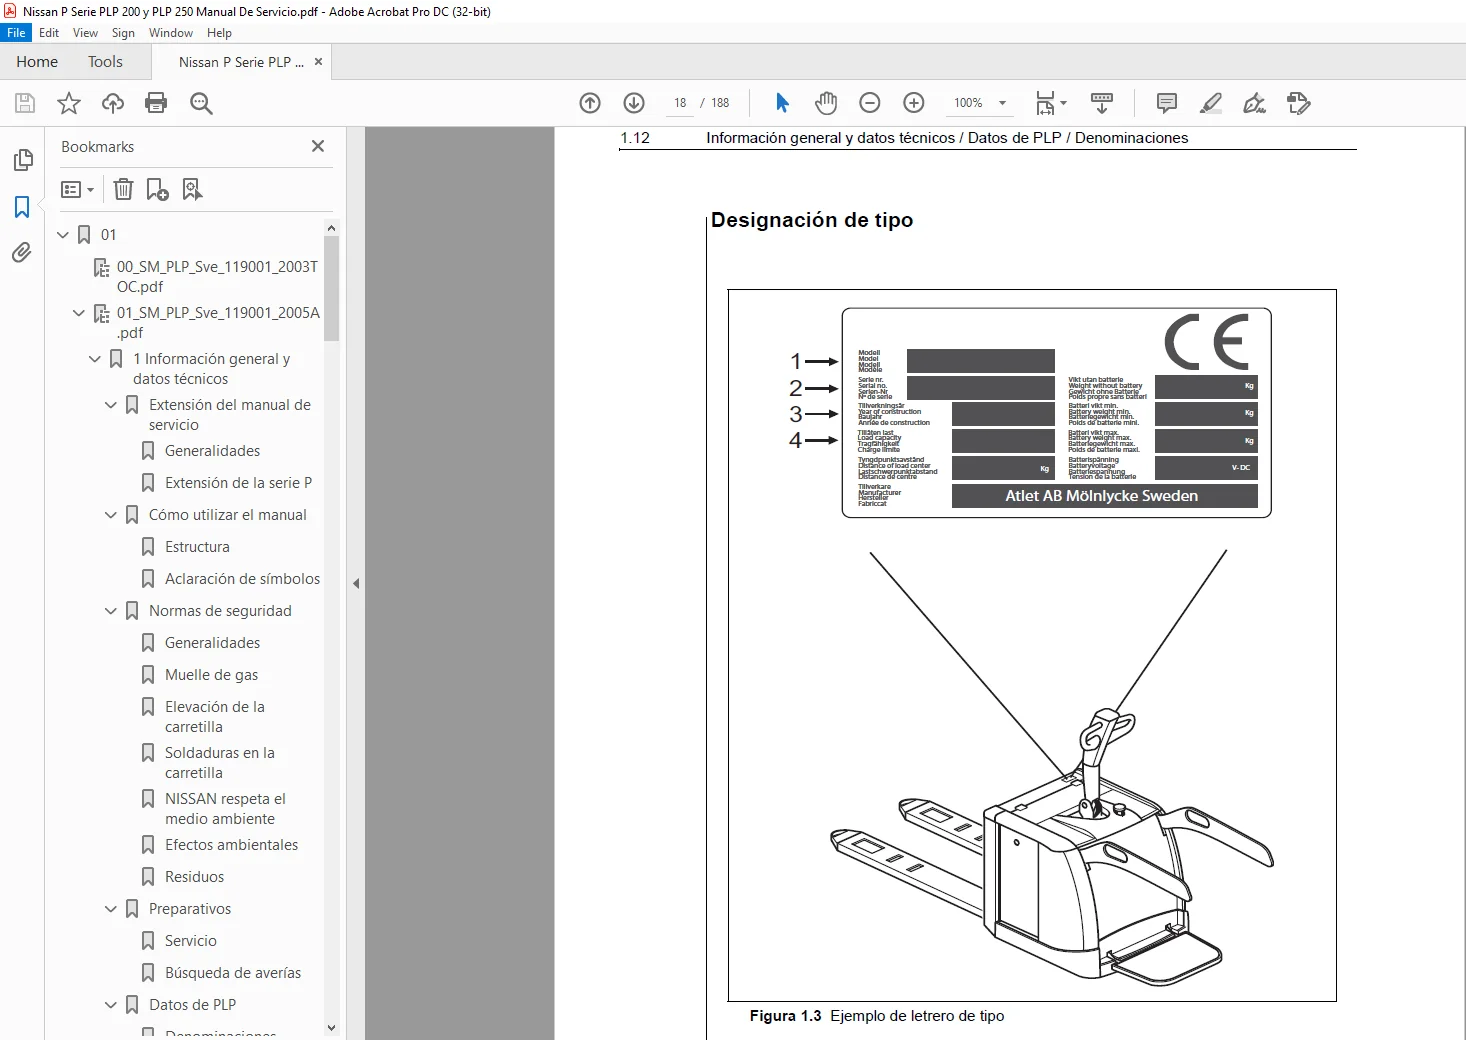Viewport: 1466px width, 1040px height.
Task: Add the document to starred favorites
Action: [x=69, y=103]
